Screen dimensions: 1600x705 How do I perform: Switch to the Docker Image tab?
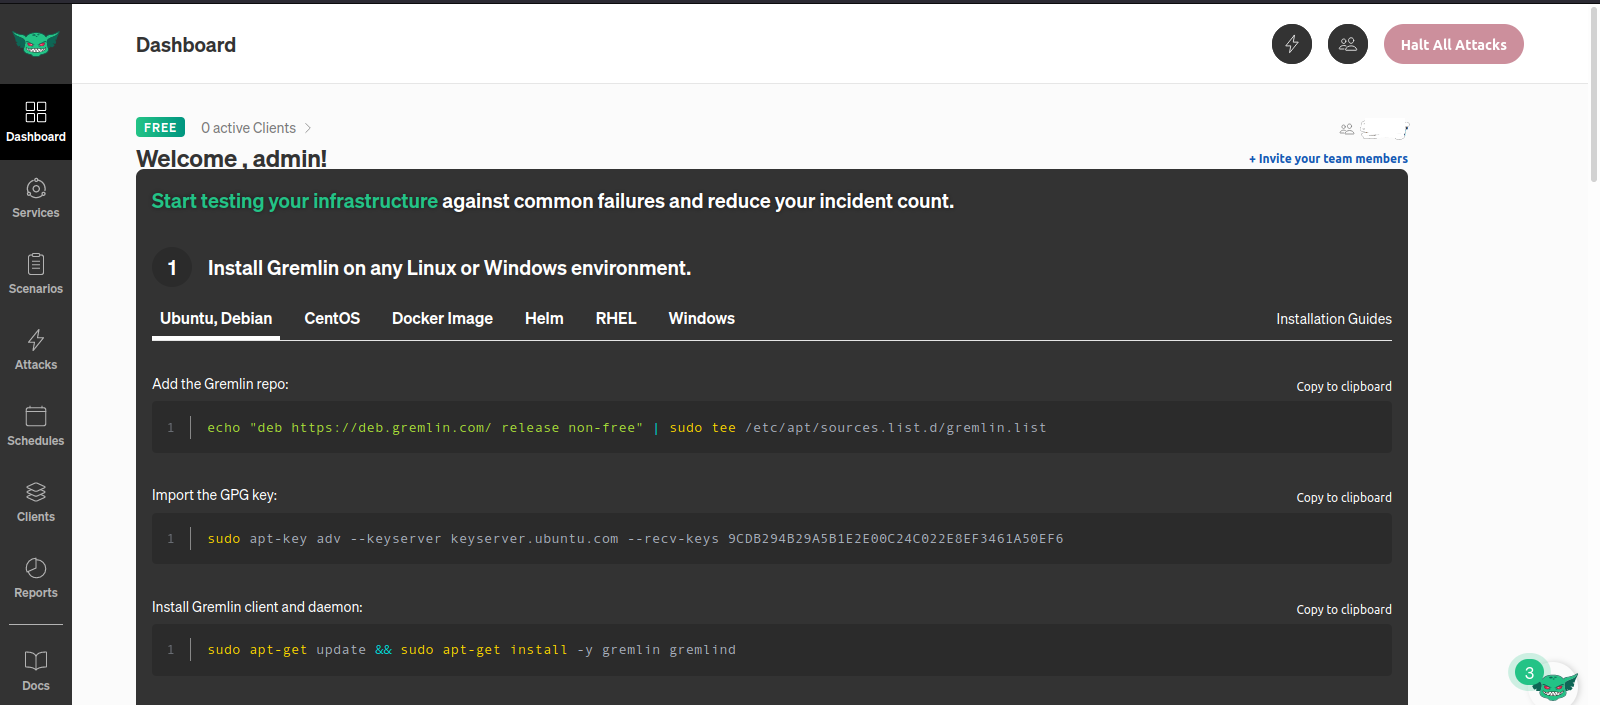point(442,318)
